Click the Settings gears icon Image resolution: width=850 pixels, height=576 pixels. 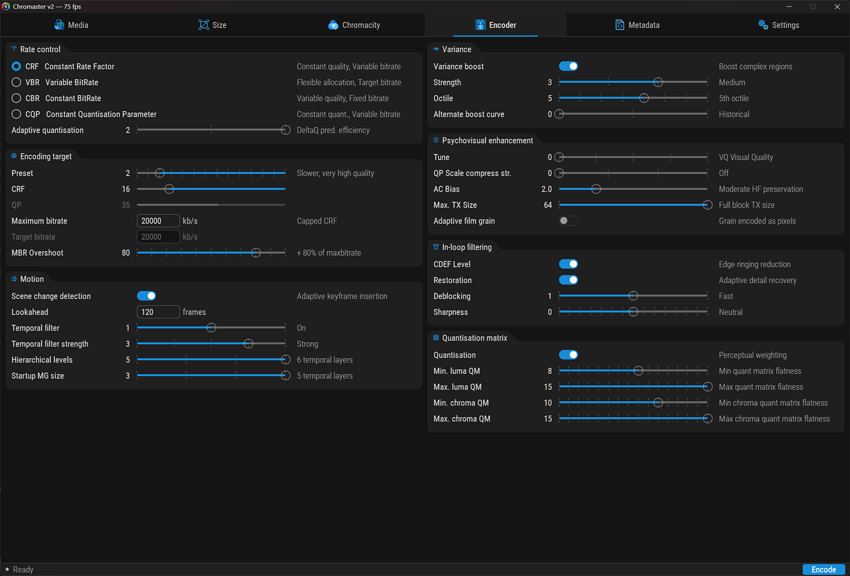pyautogui.click(x=763, y=25)
